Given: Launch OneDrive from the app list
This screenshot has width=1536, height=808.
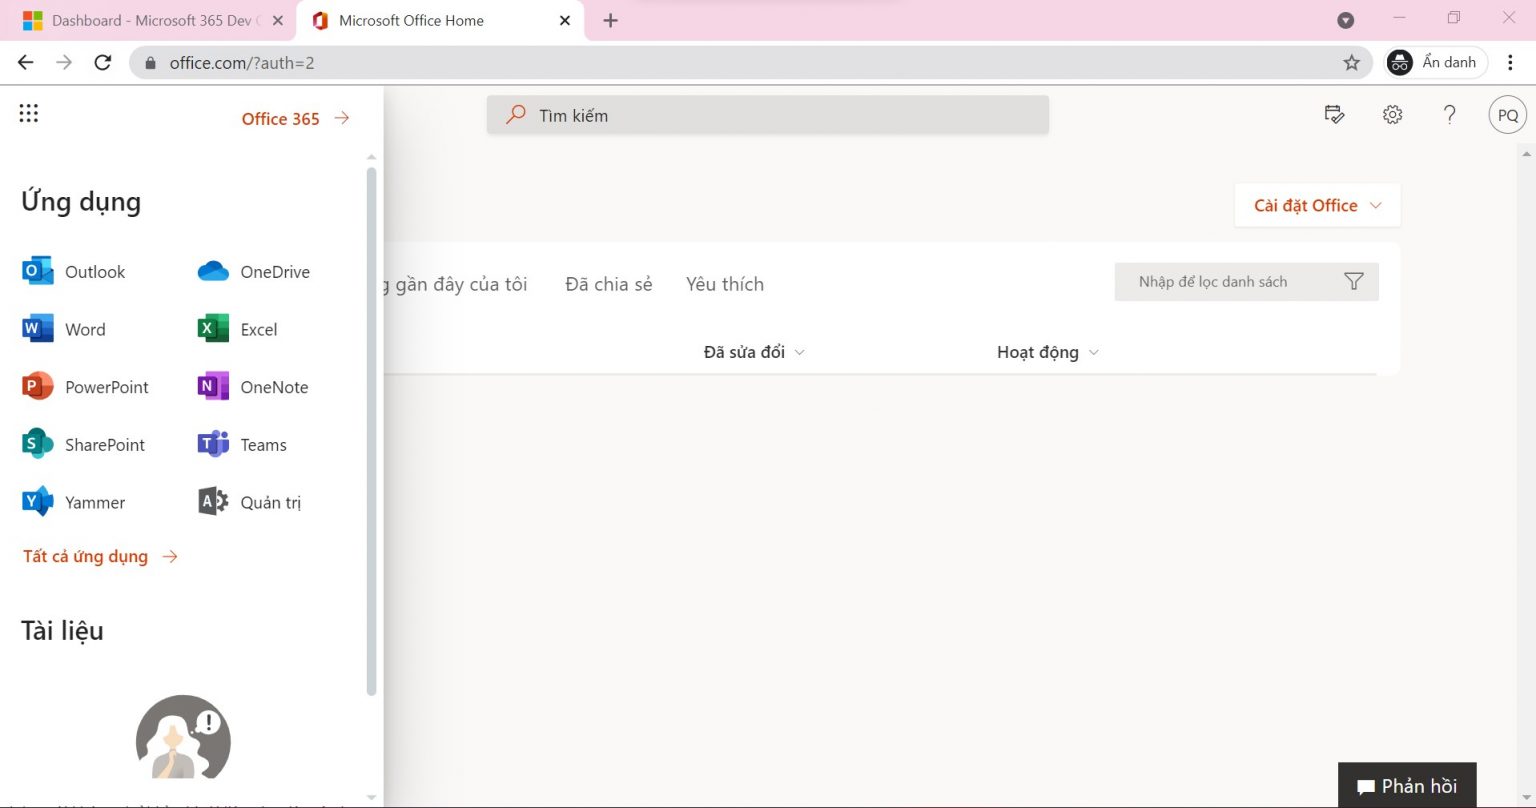Looking at the screenshot, I should pos(213,271).
